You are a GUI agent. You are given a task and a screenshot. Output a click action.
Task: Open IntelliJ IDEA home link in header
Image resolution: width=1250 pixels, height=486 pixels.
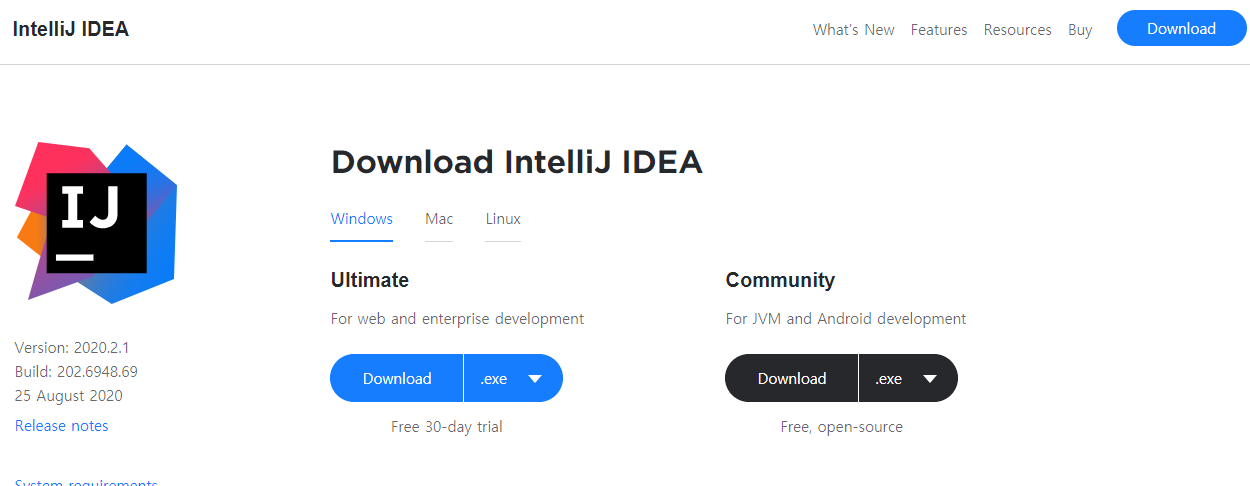pyautogui.click(x=71, y=29)
